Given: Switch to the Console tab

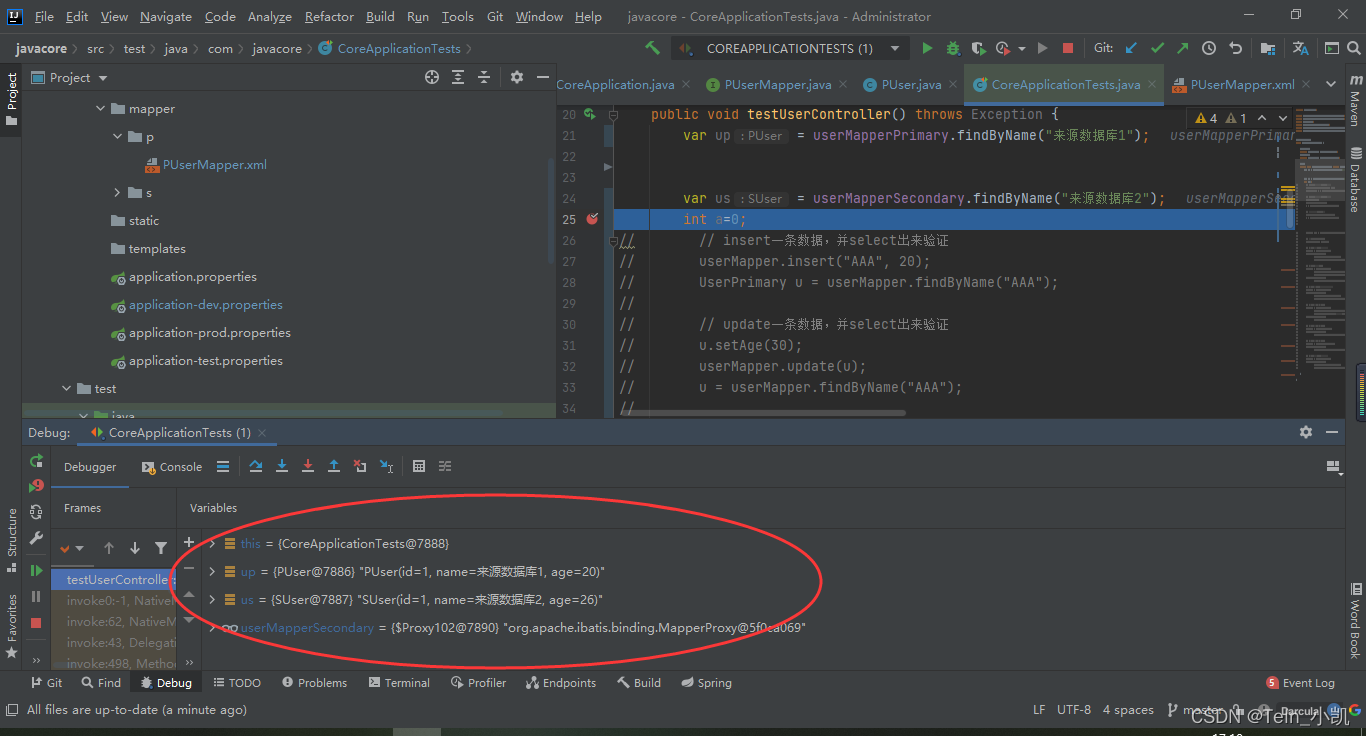Looking at the screenshot, I should [x=172, y=467].
